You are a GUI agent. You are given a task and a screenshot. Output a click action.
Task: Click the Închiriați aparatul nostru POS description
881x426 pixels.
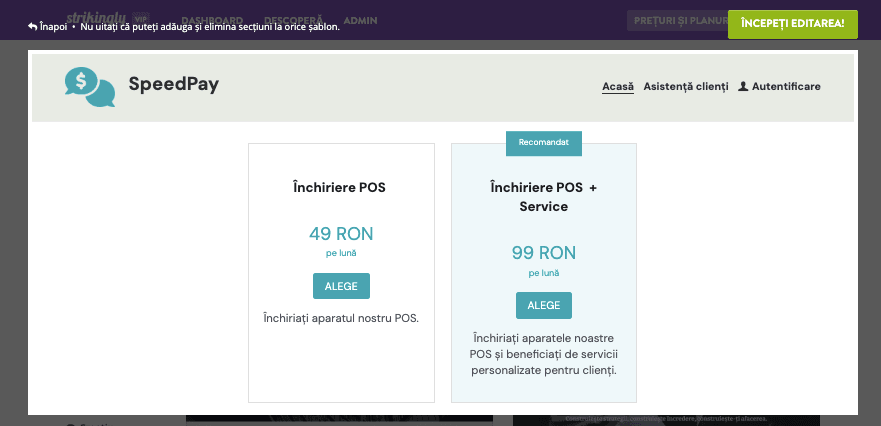[341, 319]
